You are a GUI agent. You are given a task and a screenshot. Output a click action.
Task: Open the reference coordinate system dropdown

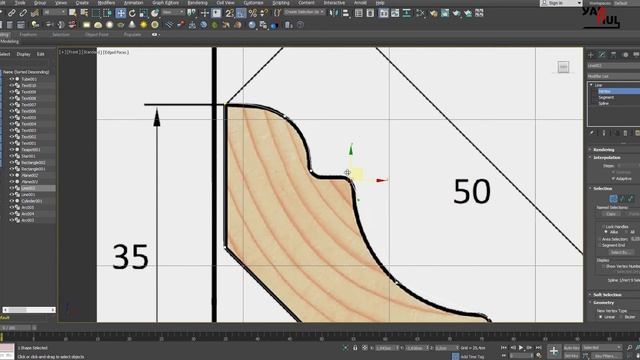173,13
